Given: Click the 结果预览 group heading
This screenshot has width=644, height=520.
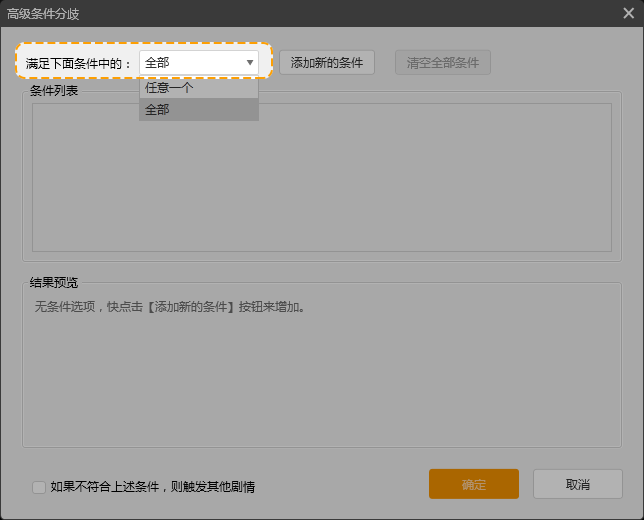Looking at the screenshot, I should [54, 282].
